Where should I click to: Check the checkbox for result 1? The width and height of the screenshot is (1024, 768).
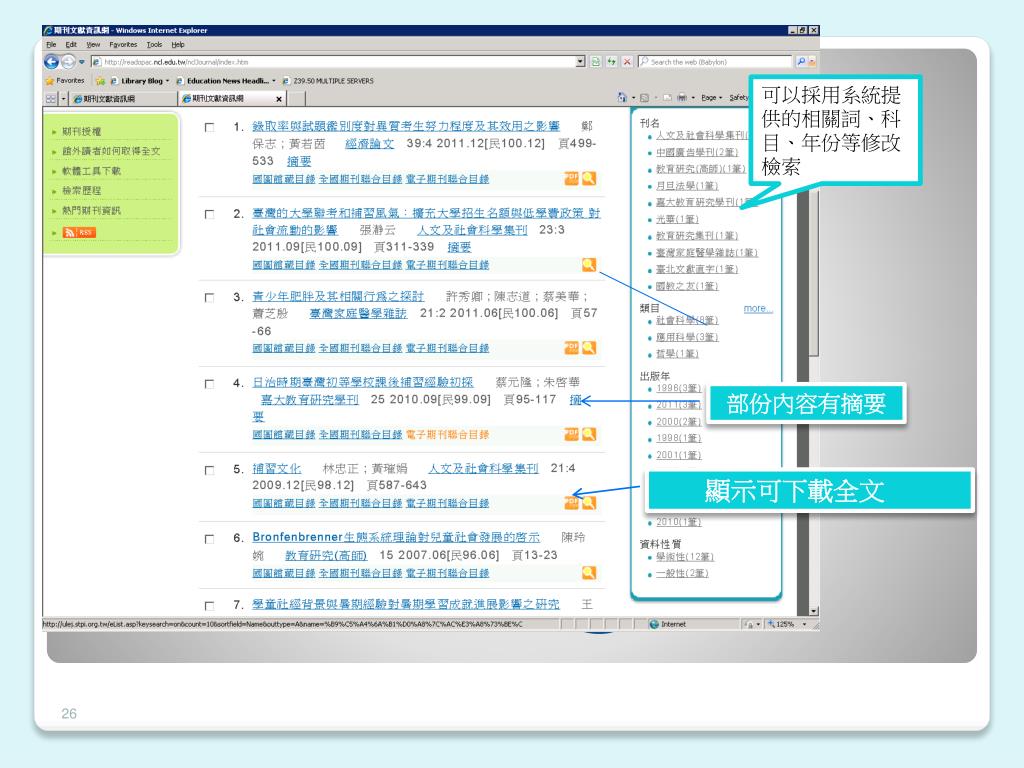tap(209, 128)
